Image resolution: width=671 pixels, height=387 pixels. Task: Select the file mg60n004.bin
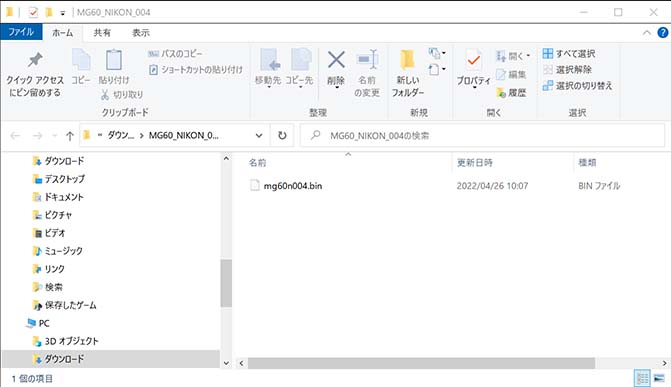click(293, 186)
